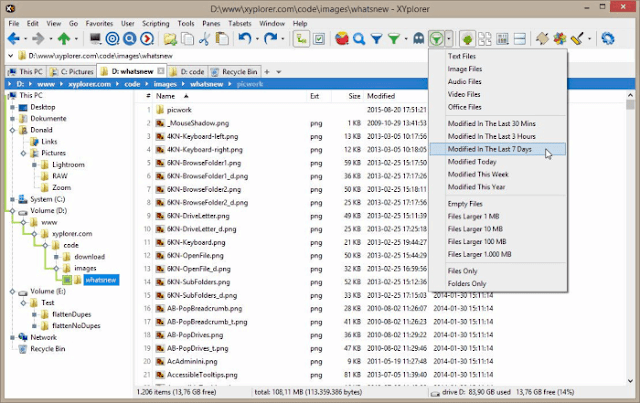Toggle the folder tree toolbar button

(301, 39)
